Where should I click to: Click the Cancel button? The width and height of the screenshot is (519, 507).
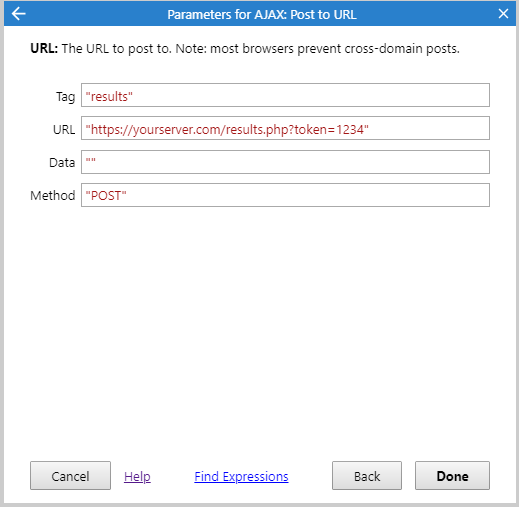point(70,476)
